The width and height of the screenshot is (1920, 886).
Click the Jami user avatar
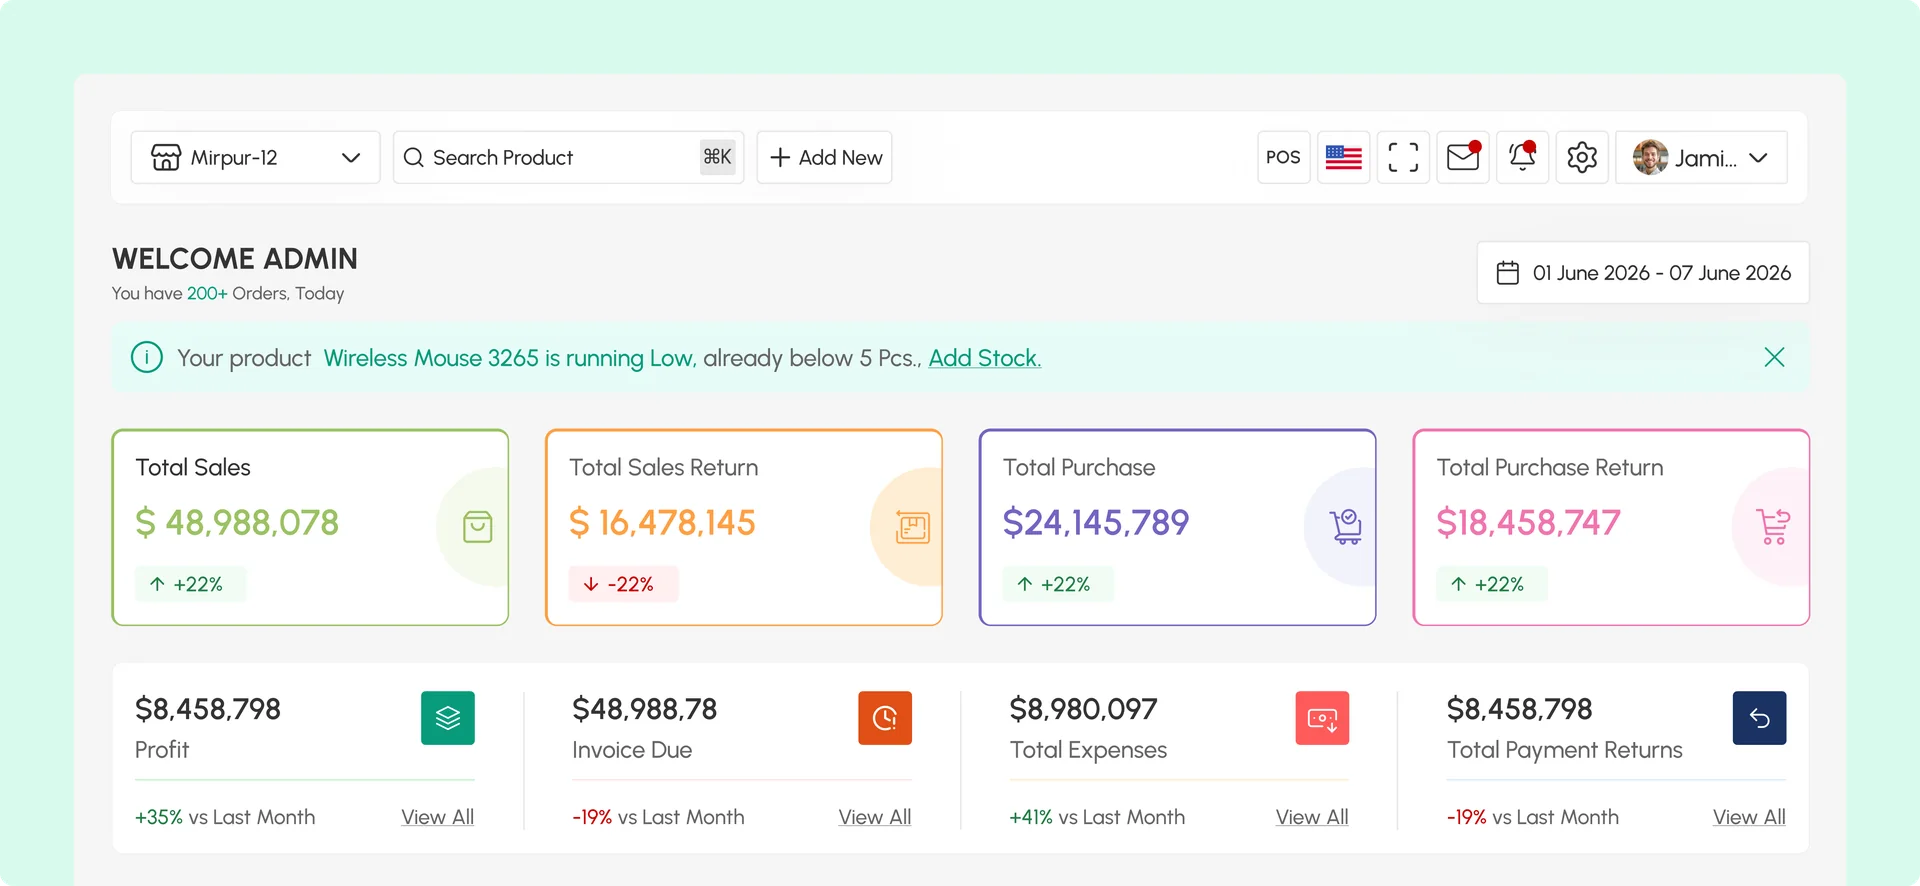point(1650,157)
